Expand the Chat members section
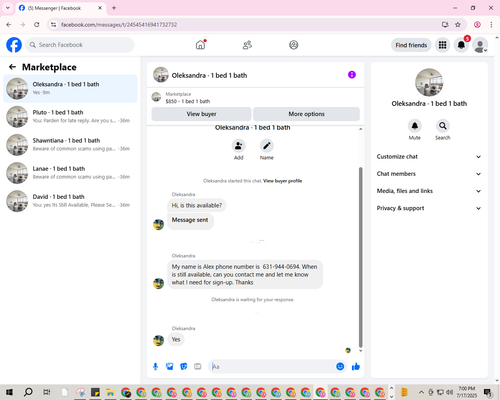The height and width of the screenshot is (400, 500). pos(429,174)
